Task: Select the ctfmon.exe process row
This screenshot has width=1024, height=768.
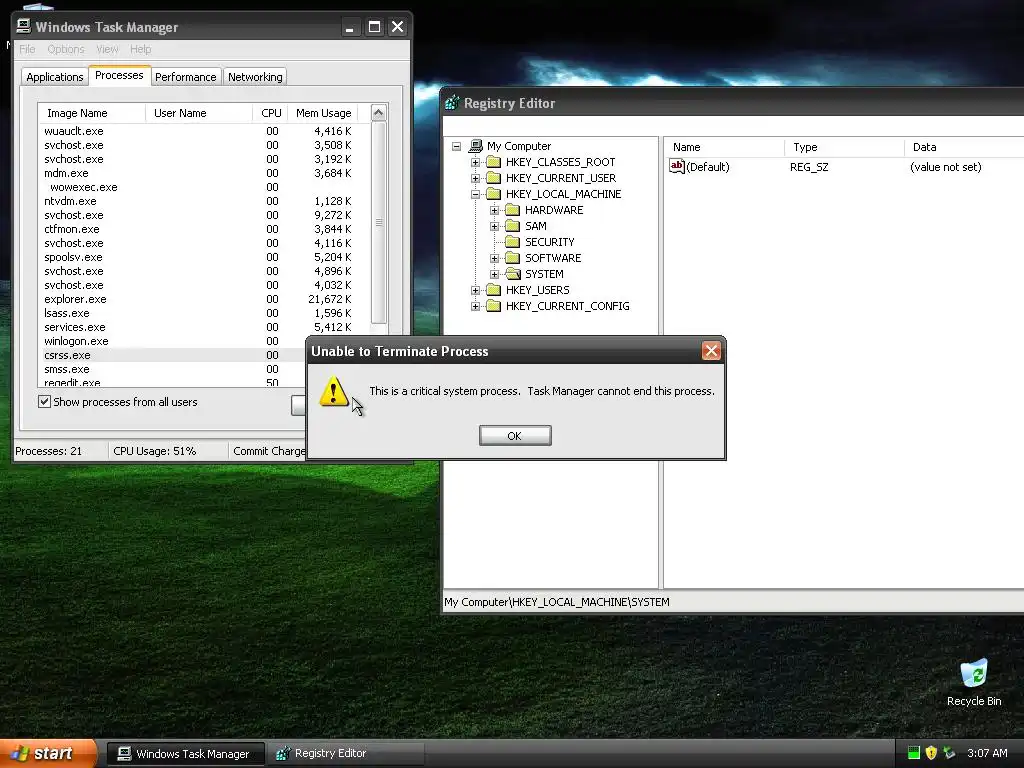Action: (204, 229)
